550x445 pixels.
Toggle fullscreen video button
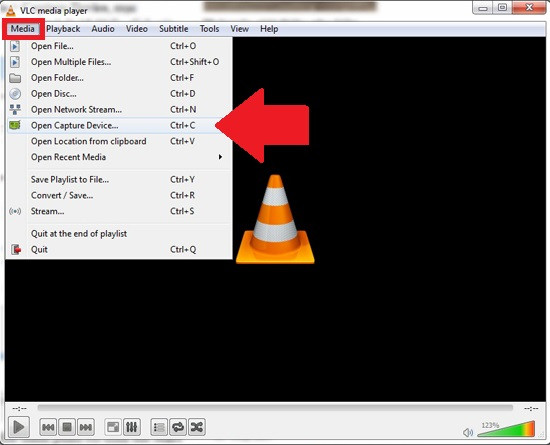click(113, 427)
